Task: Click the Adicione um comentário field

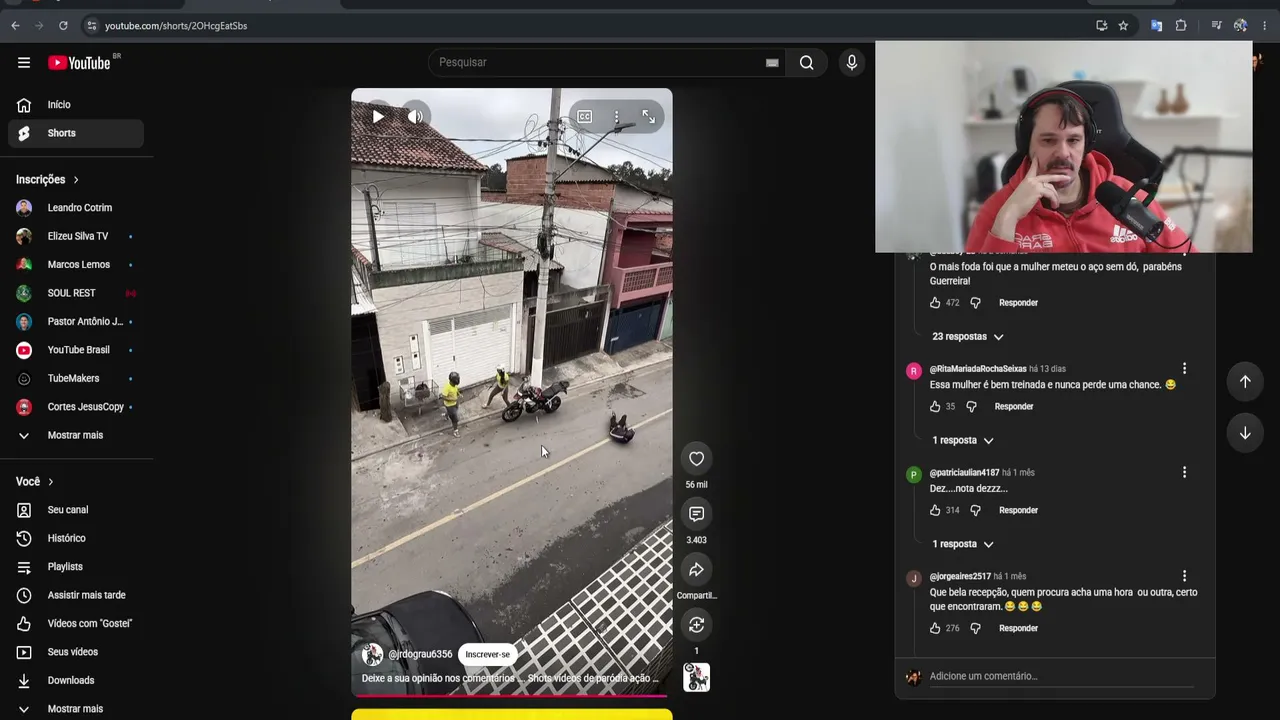Action: pyautogui.click(x=1061, y=677)
